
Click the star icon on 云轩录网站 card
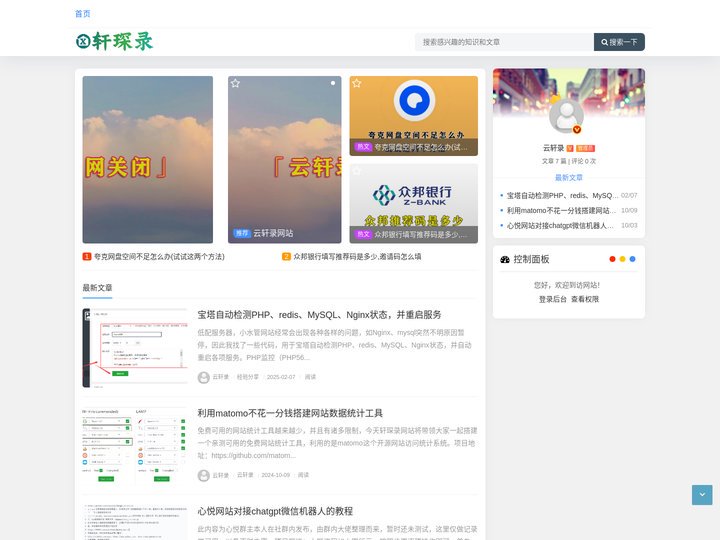point(235,83)
